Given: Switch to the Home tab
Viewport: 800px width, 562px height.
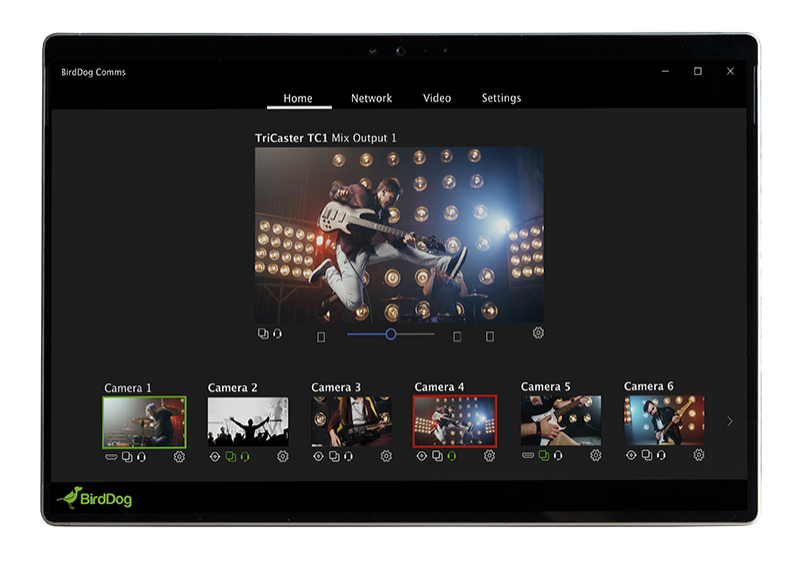Looking at the screenshot, I should pos(298,98).
